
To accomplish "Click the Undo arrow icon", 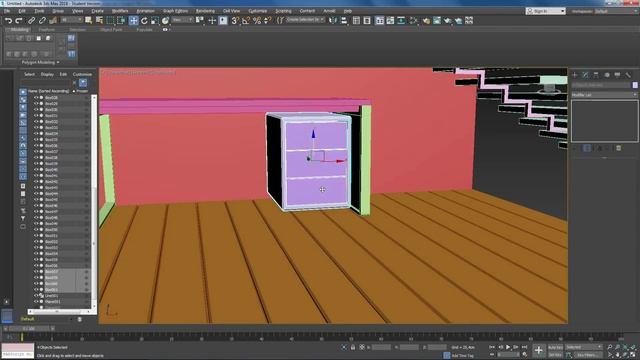I will pyautogui.click(x=8, y=20).
